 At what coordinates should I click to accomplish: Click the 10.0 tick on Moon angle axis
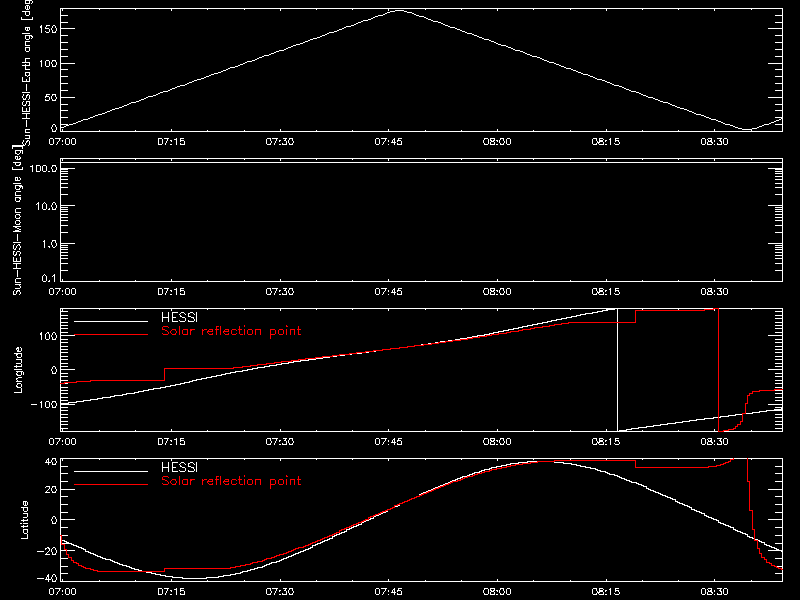point(46,207)
